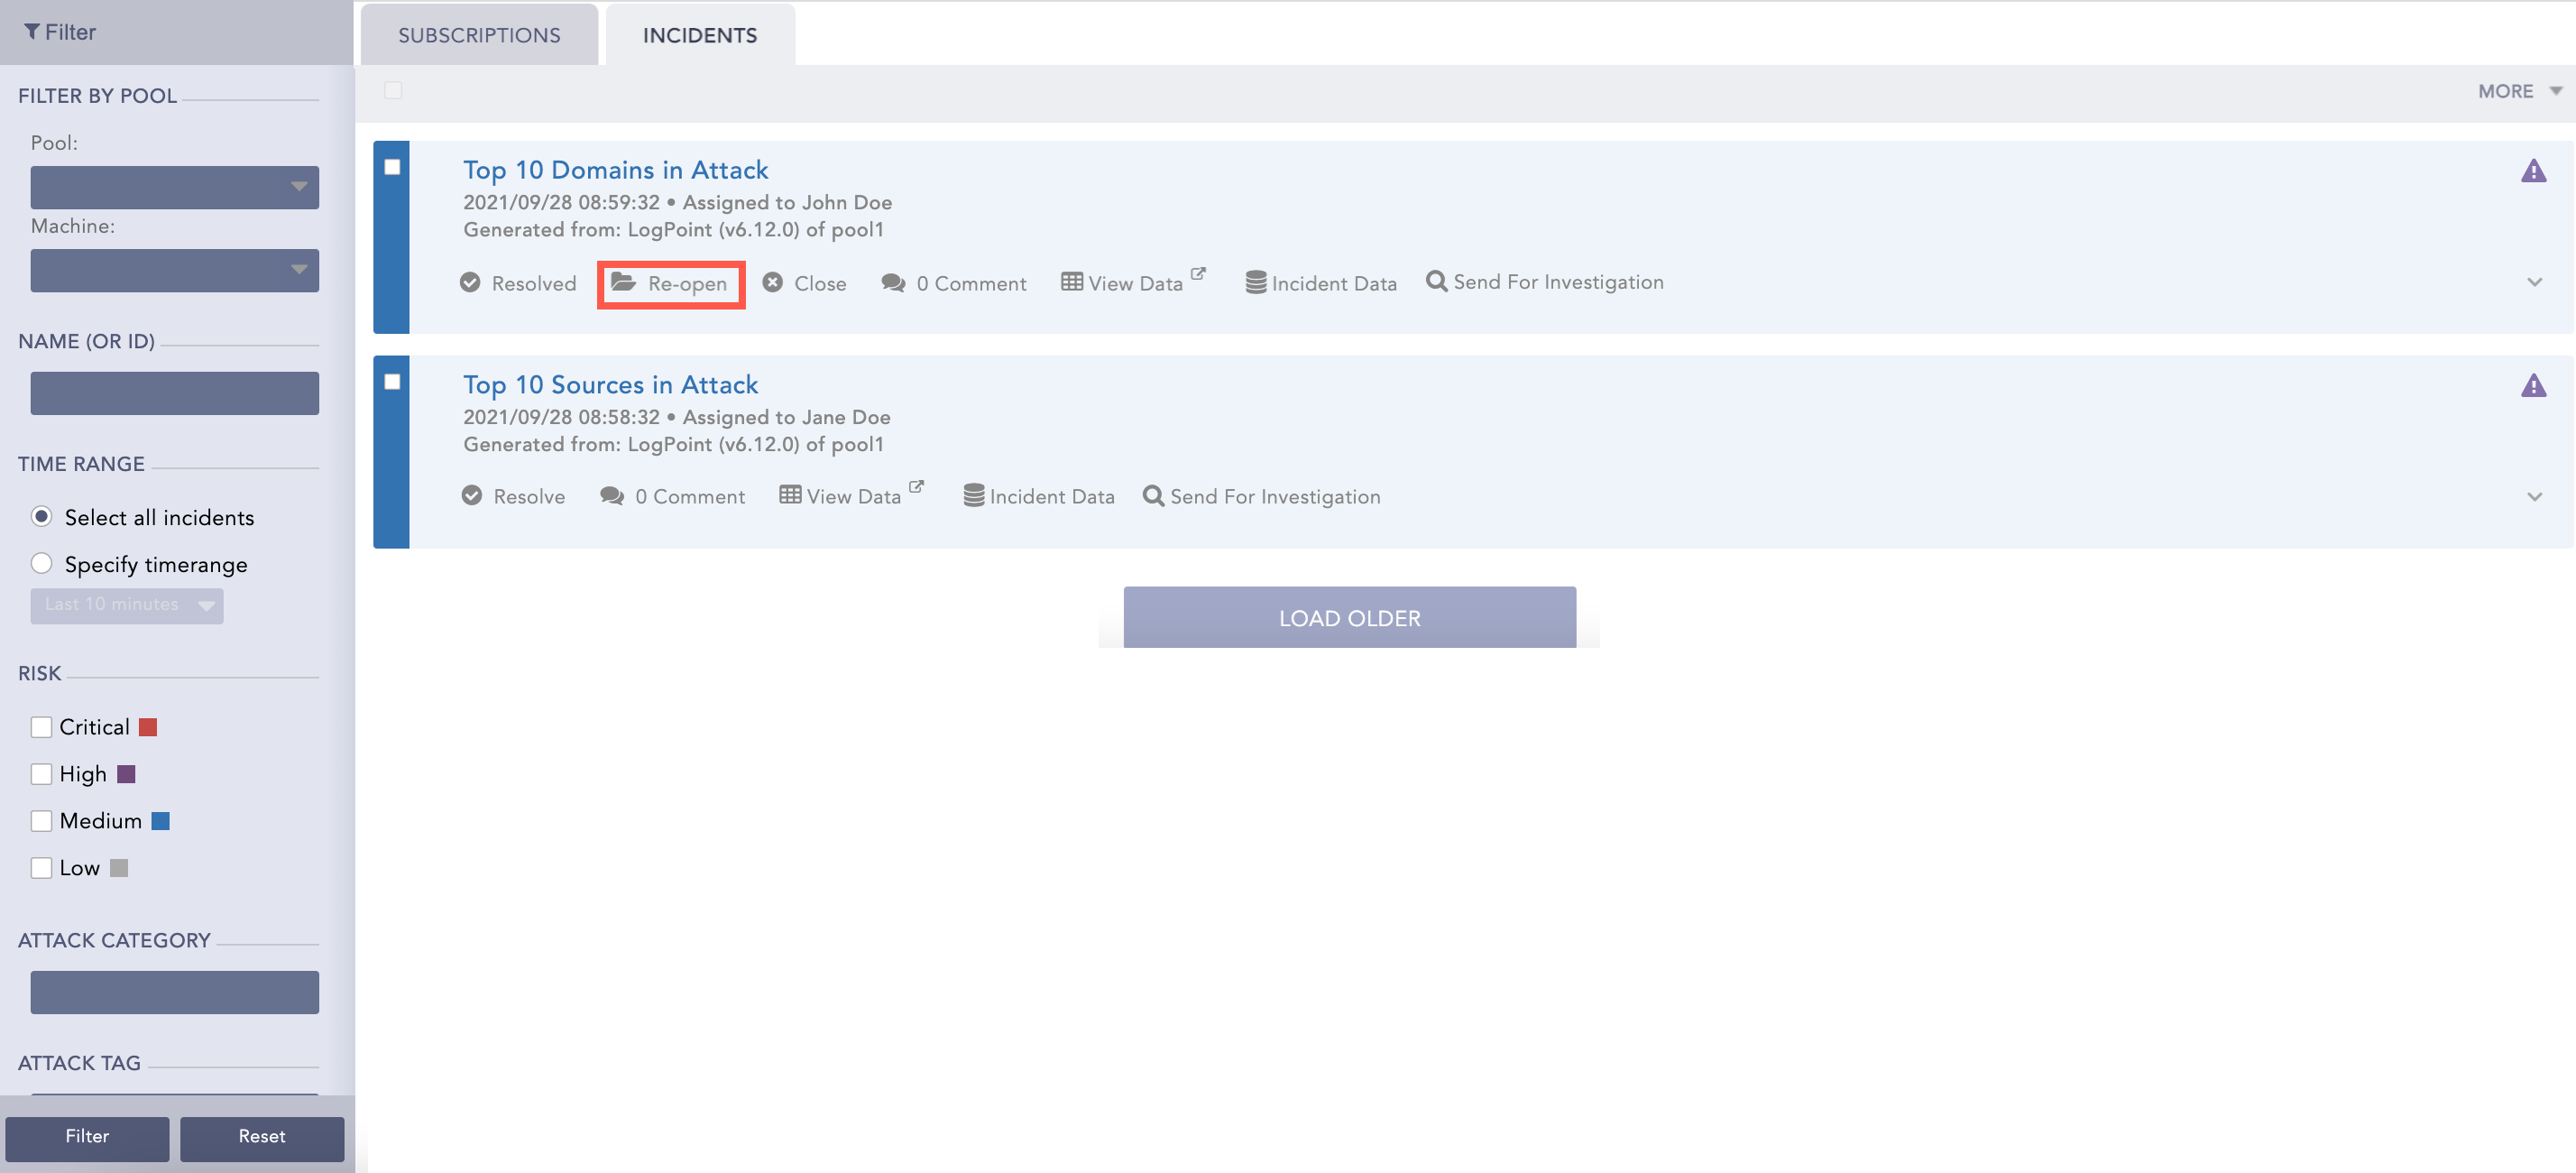Click inside the NAME (OR ID) input field

click(x=174, y=392)
